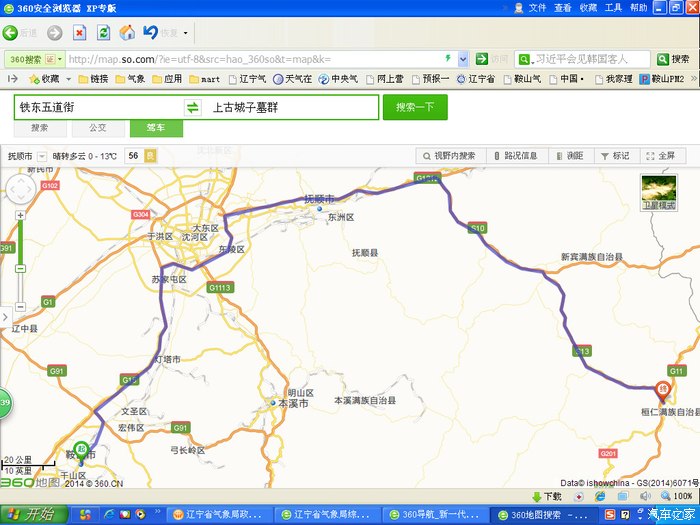Click the browser 搜索 button with magnifier

(x=673, y=59)
